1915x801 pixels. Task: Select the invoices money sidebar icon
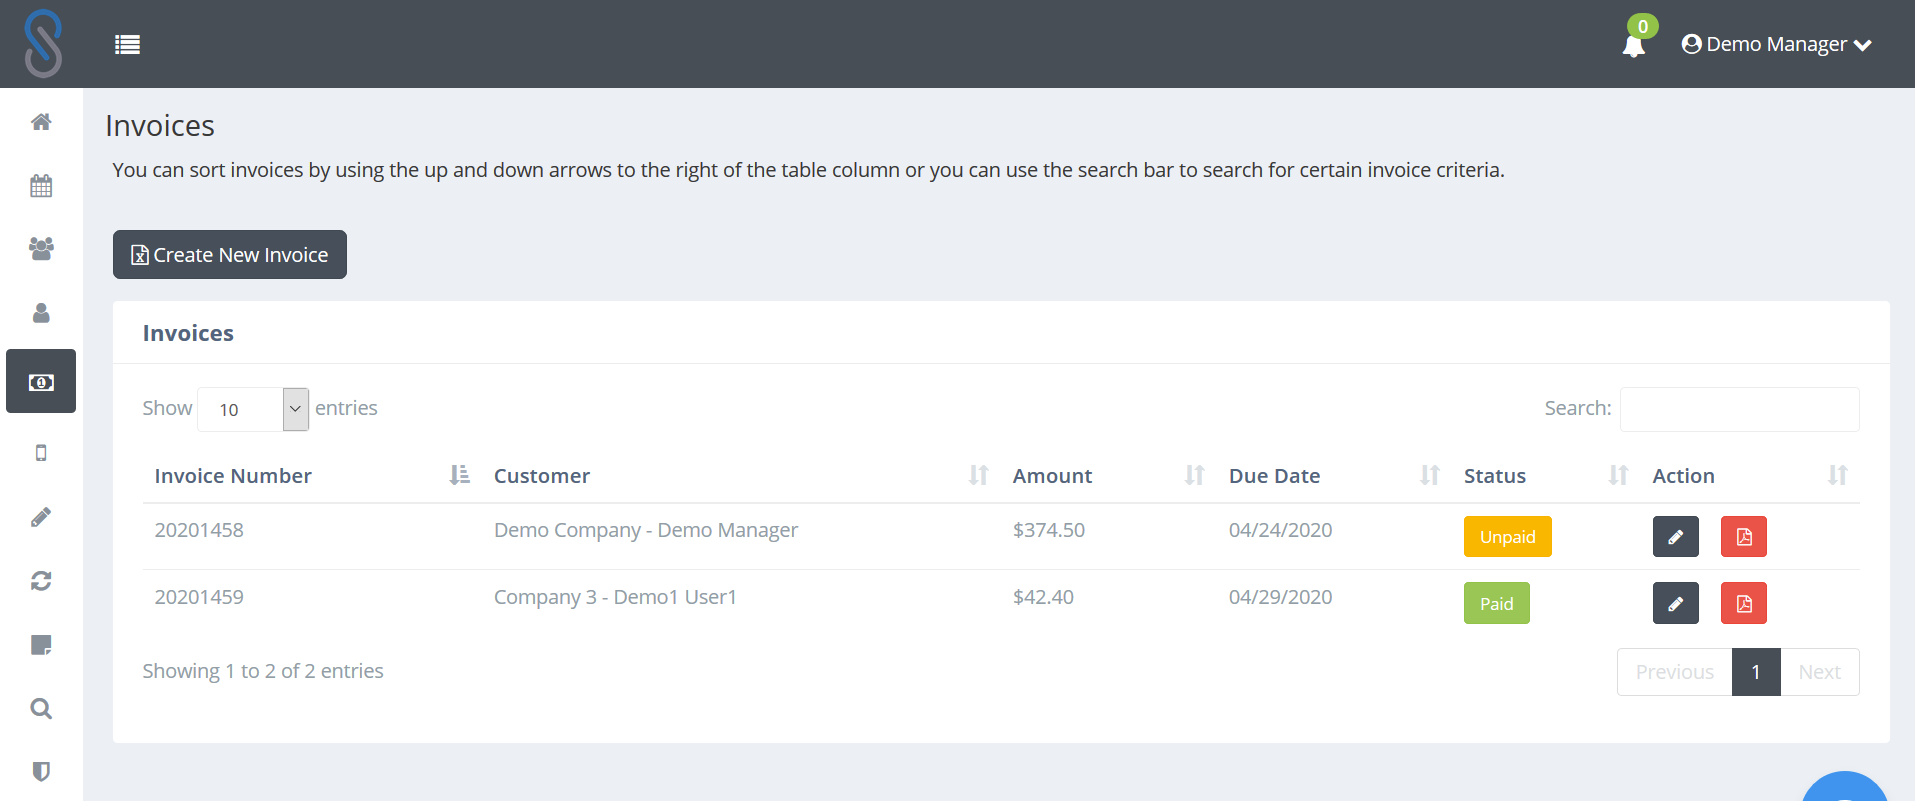(41, 381)
